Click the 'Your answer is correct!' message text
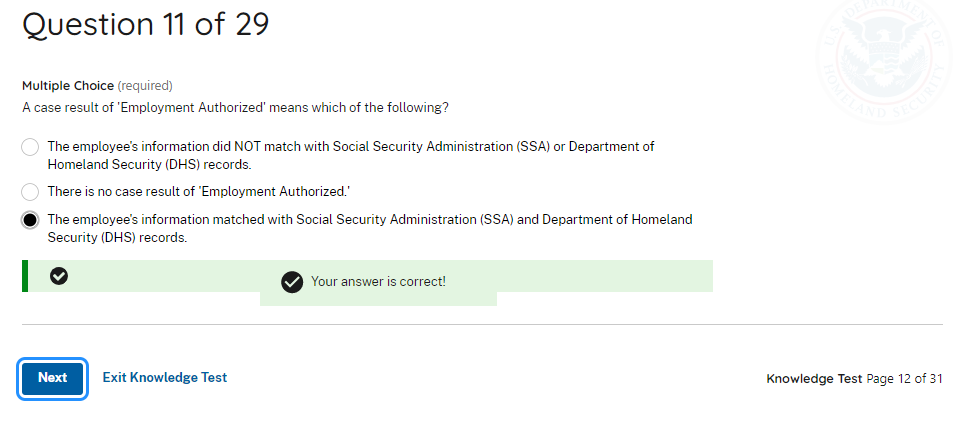This screenshot has height=433, width=962. click(x=378, y=282)
